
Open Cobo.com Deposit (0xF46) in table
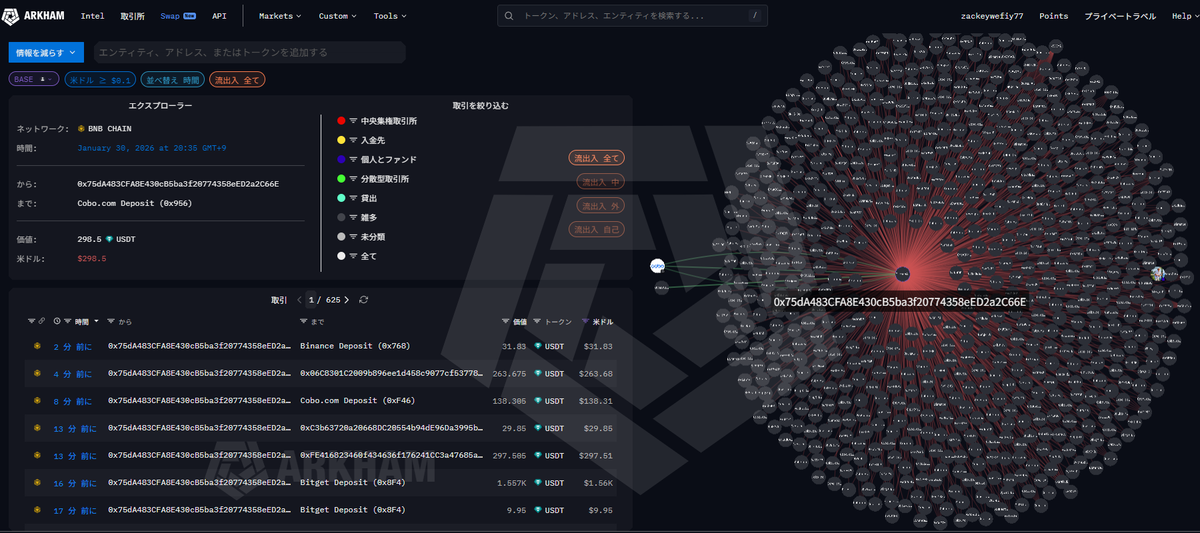pyautogui.click(x=357, y=400)
